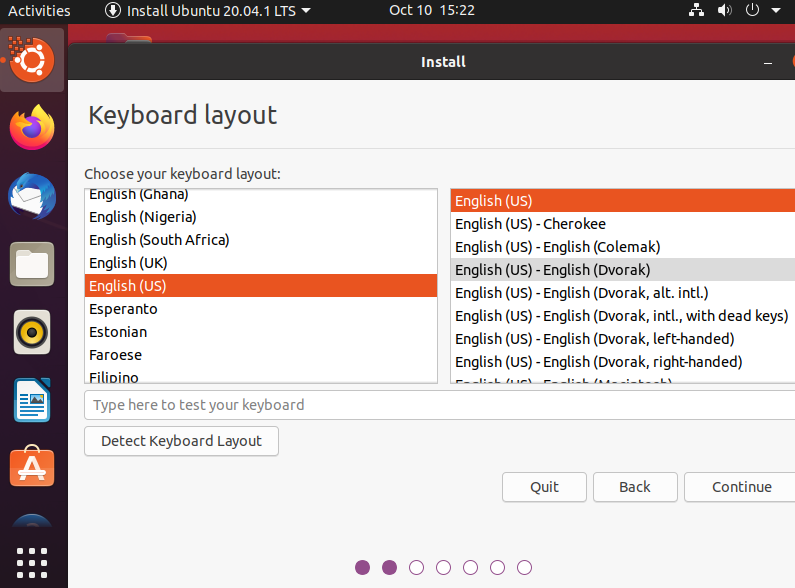The width and height of the screenshot is (795, 588).
Task: Open LibreOffice Writer from dock
Action: 32,401
